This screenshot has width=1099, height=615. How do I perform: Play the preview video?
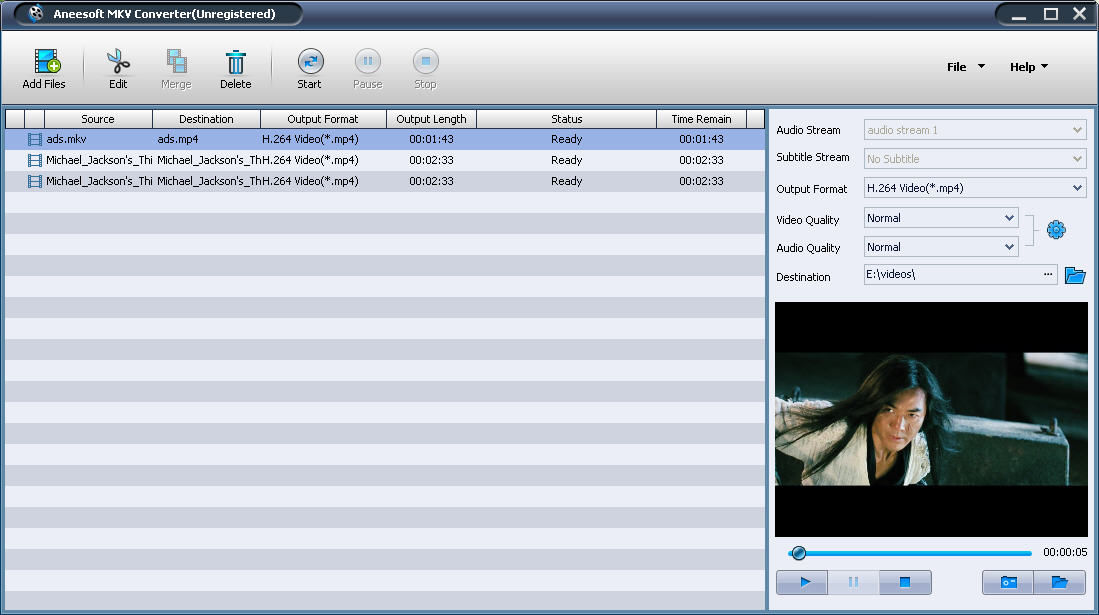pos(803,582)
